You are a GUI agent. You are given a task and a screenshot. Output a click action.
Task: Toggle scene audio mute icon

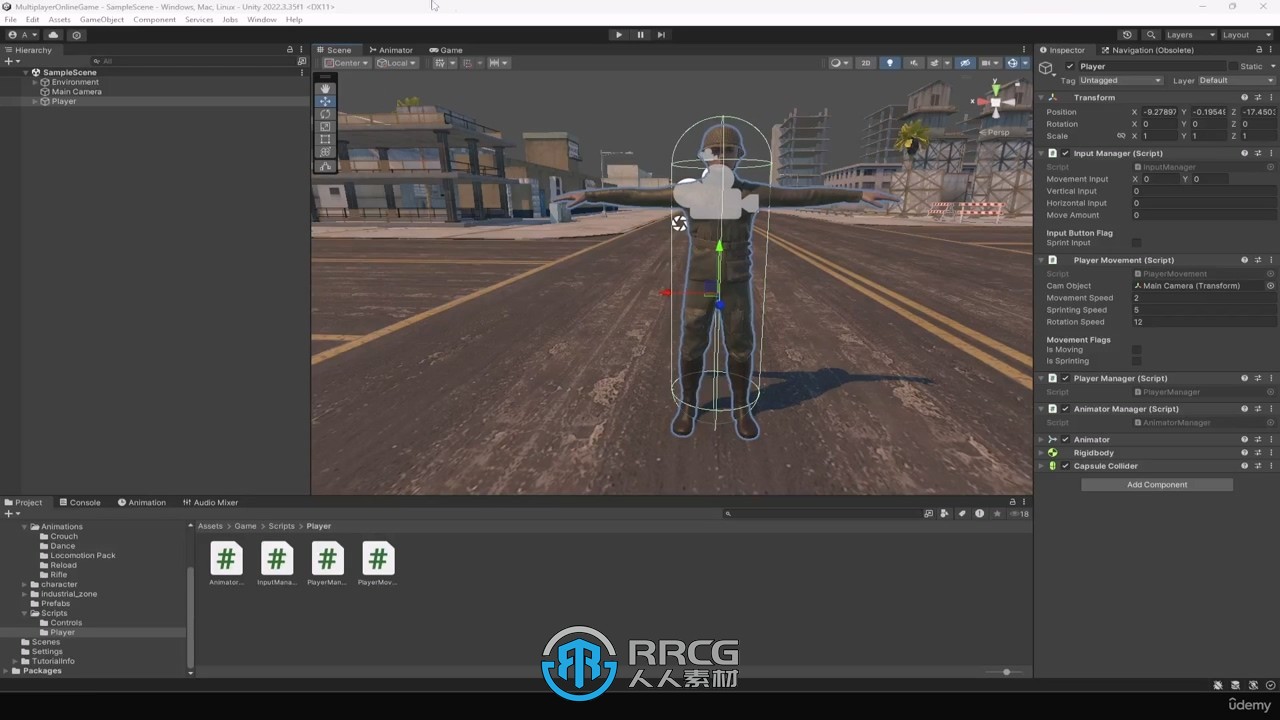(x=914, y=63)
